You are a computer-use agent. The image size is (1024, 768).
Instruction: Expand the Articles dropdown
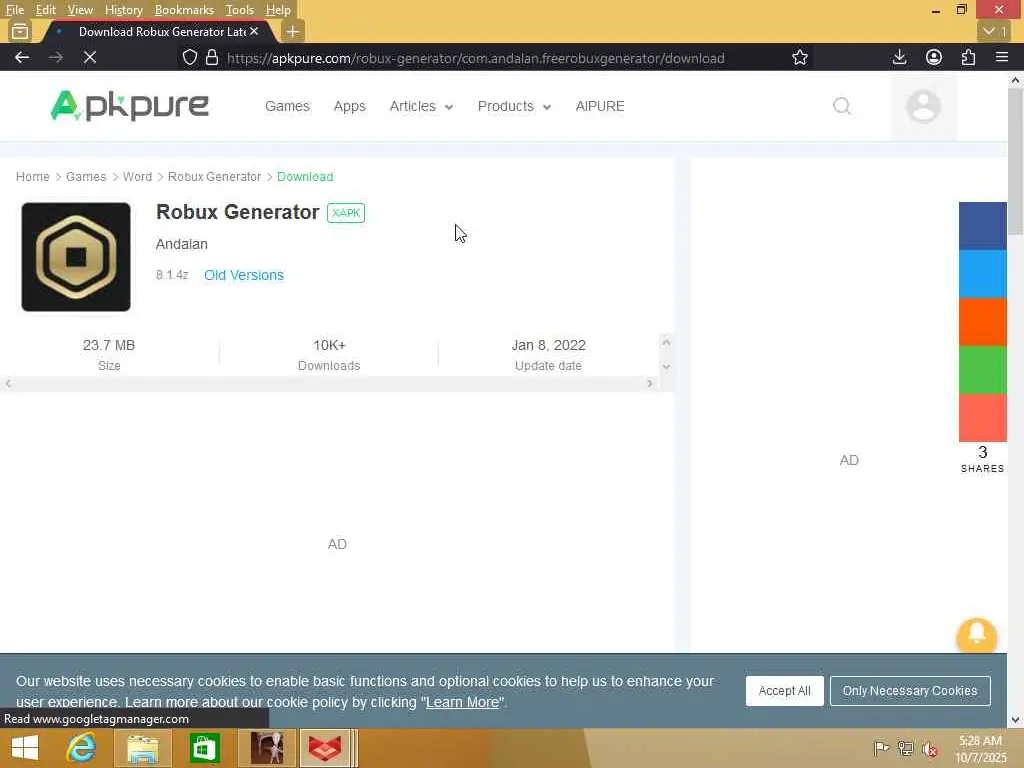coord(421,106)
